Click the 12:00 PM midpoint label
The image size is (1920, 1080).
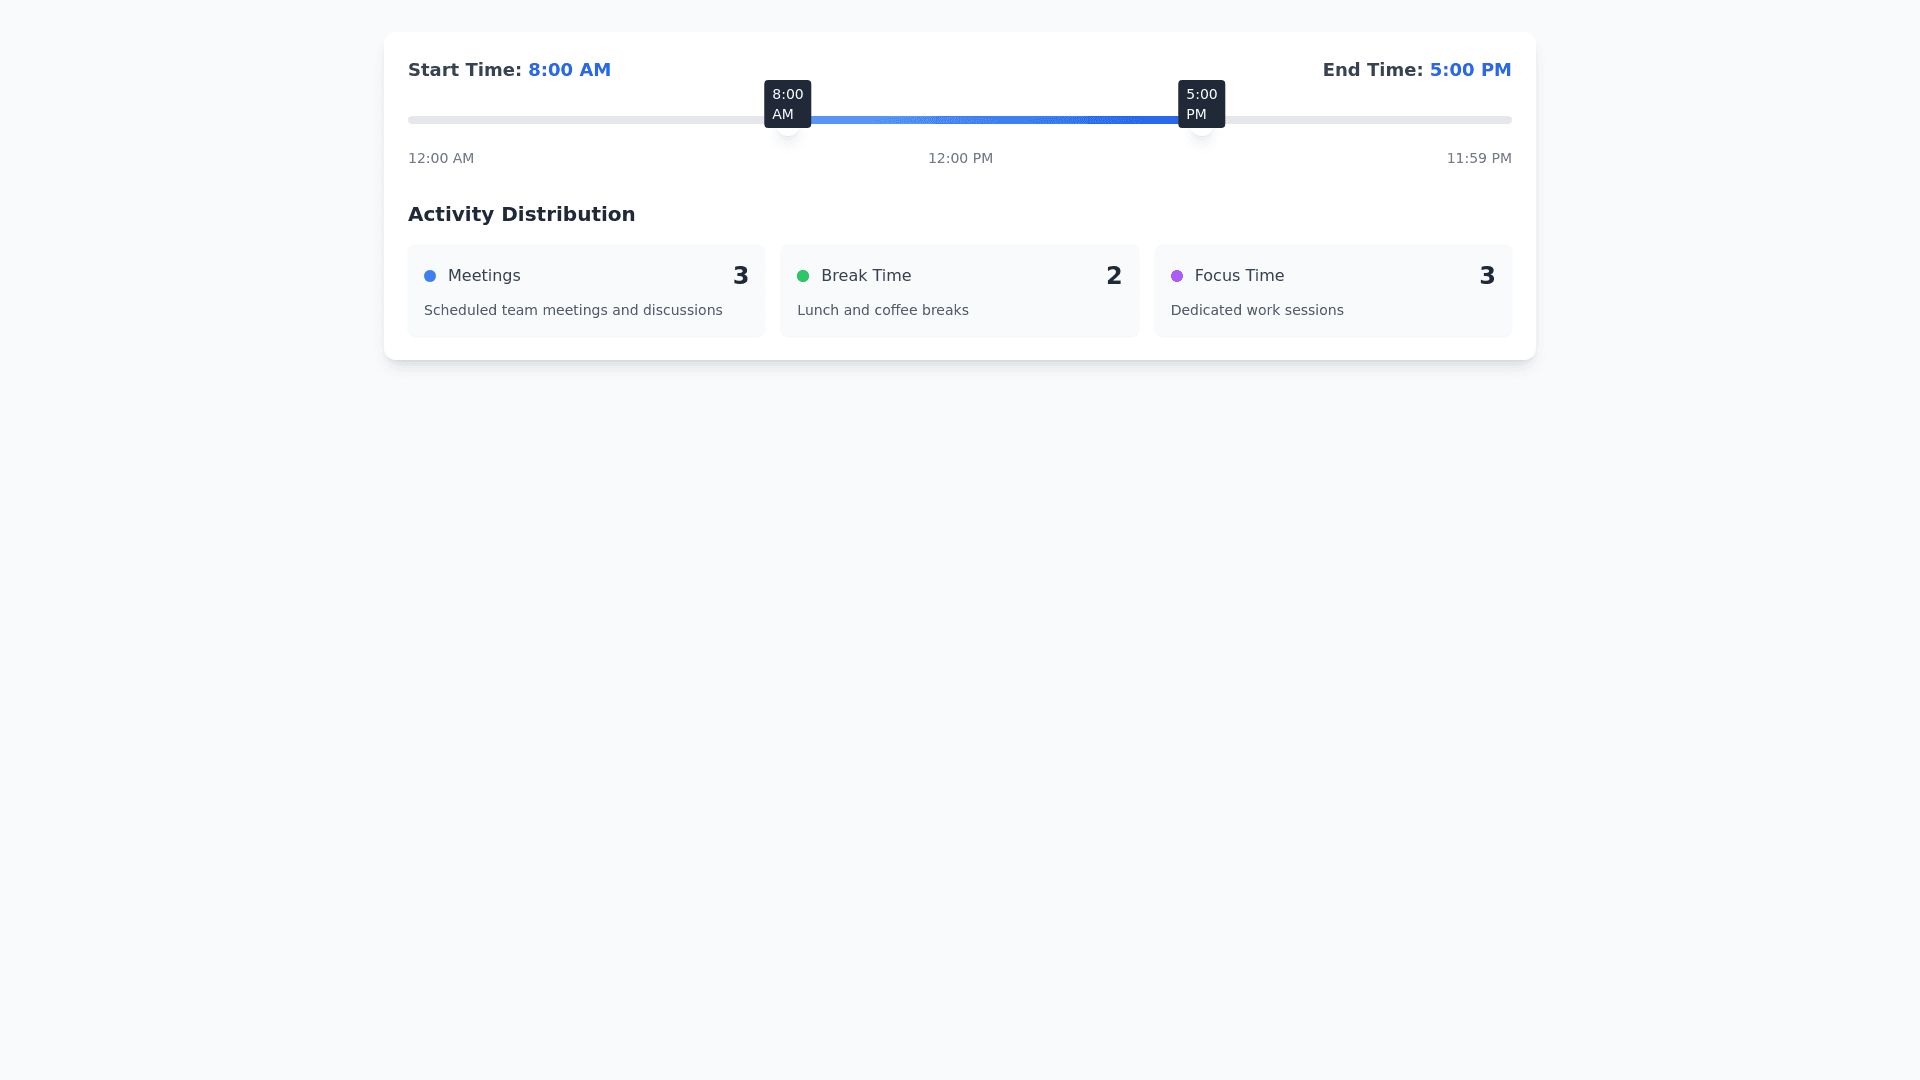960,158
